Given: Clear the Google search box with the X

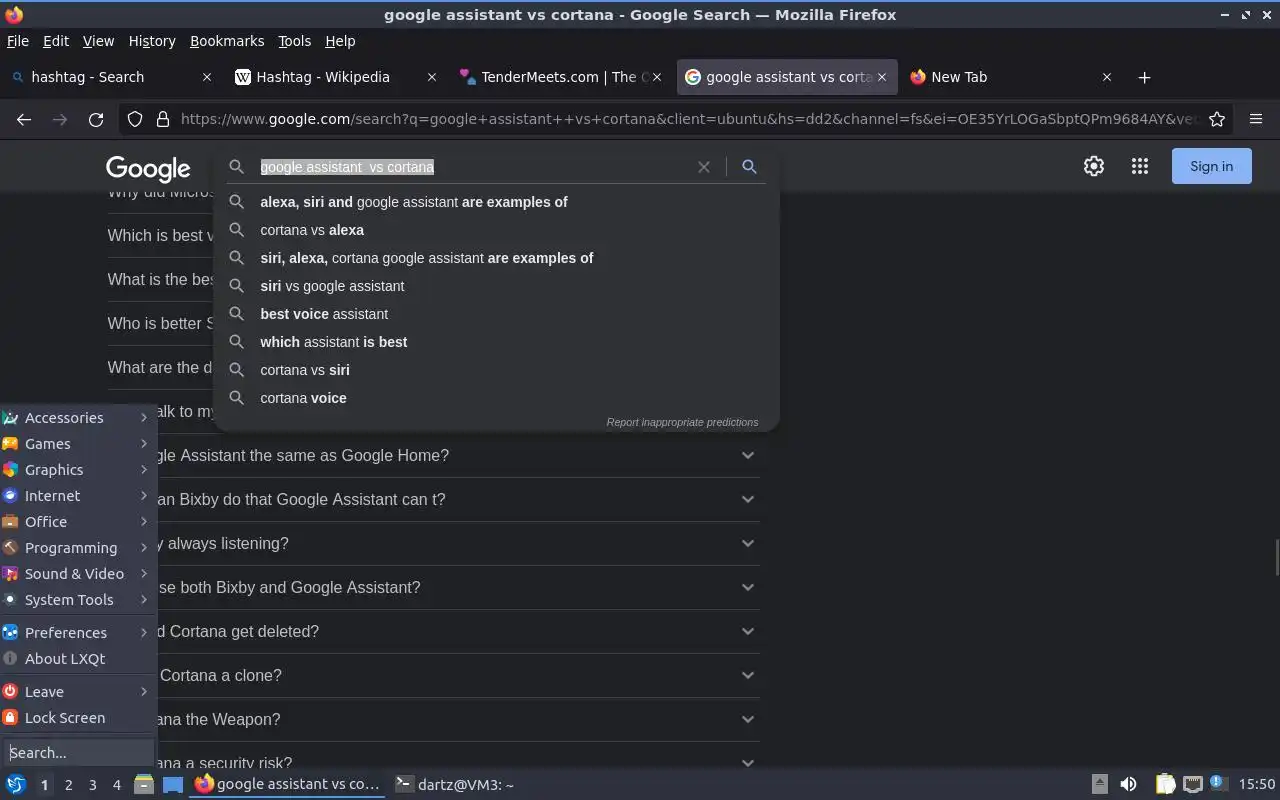Looking at the screenshot, I should click(704, 167).
